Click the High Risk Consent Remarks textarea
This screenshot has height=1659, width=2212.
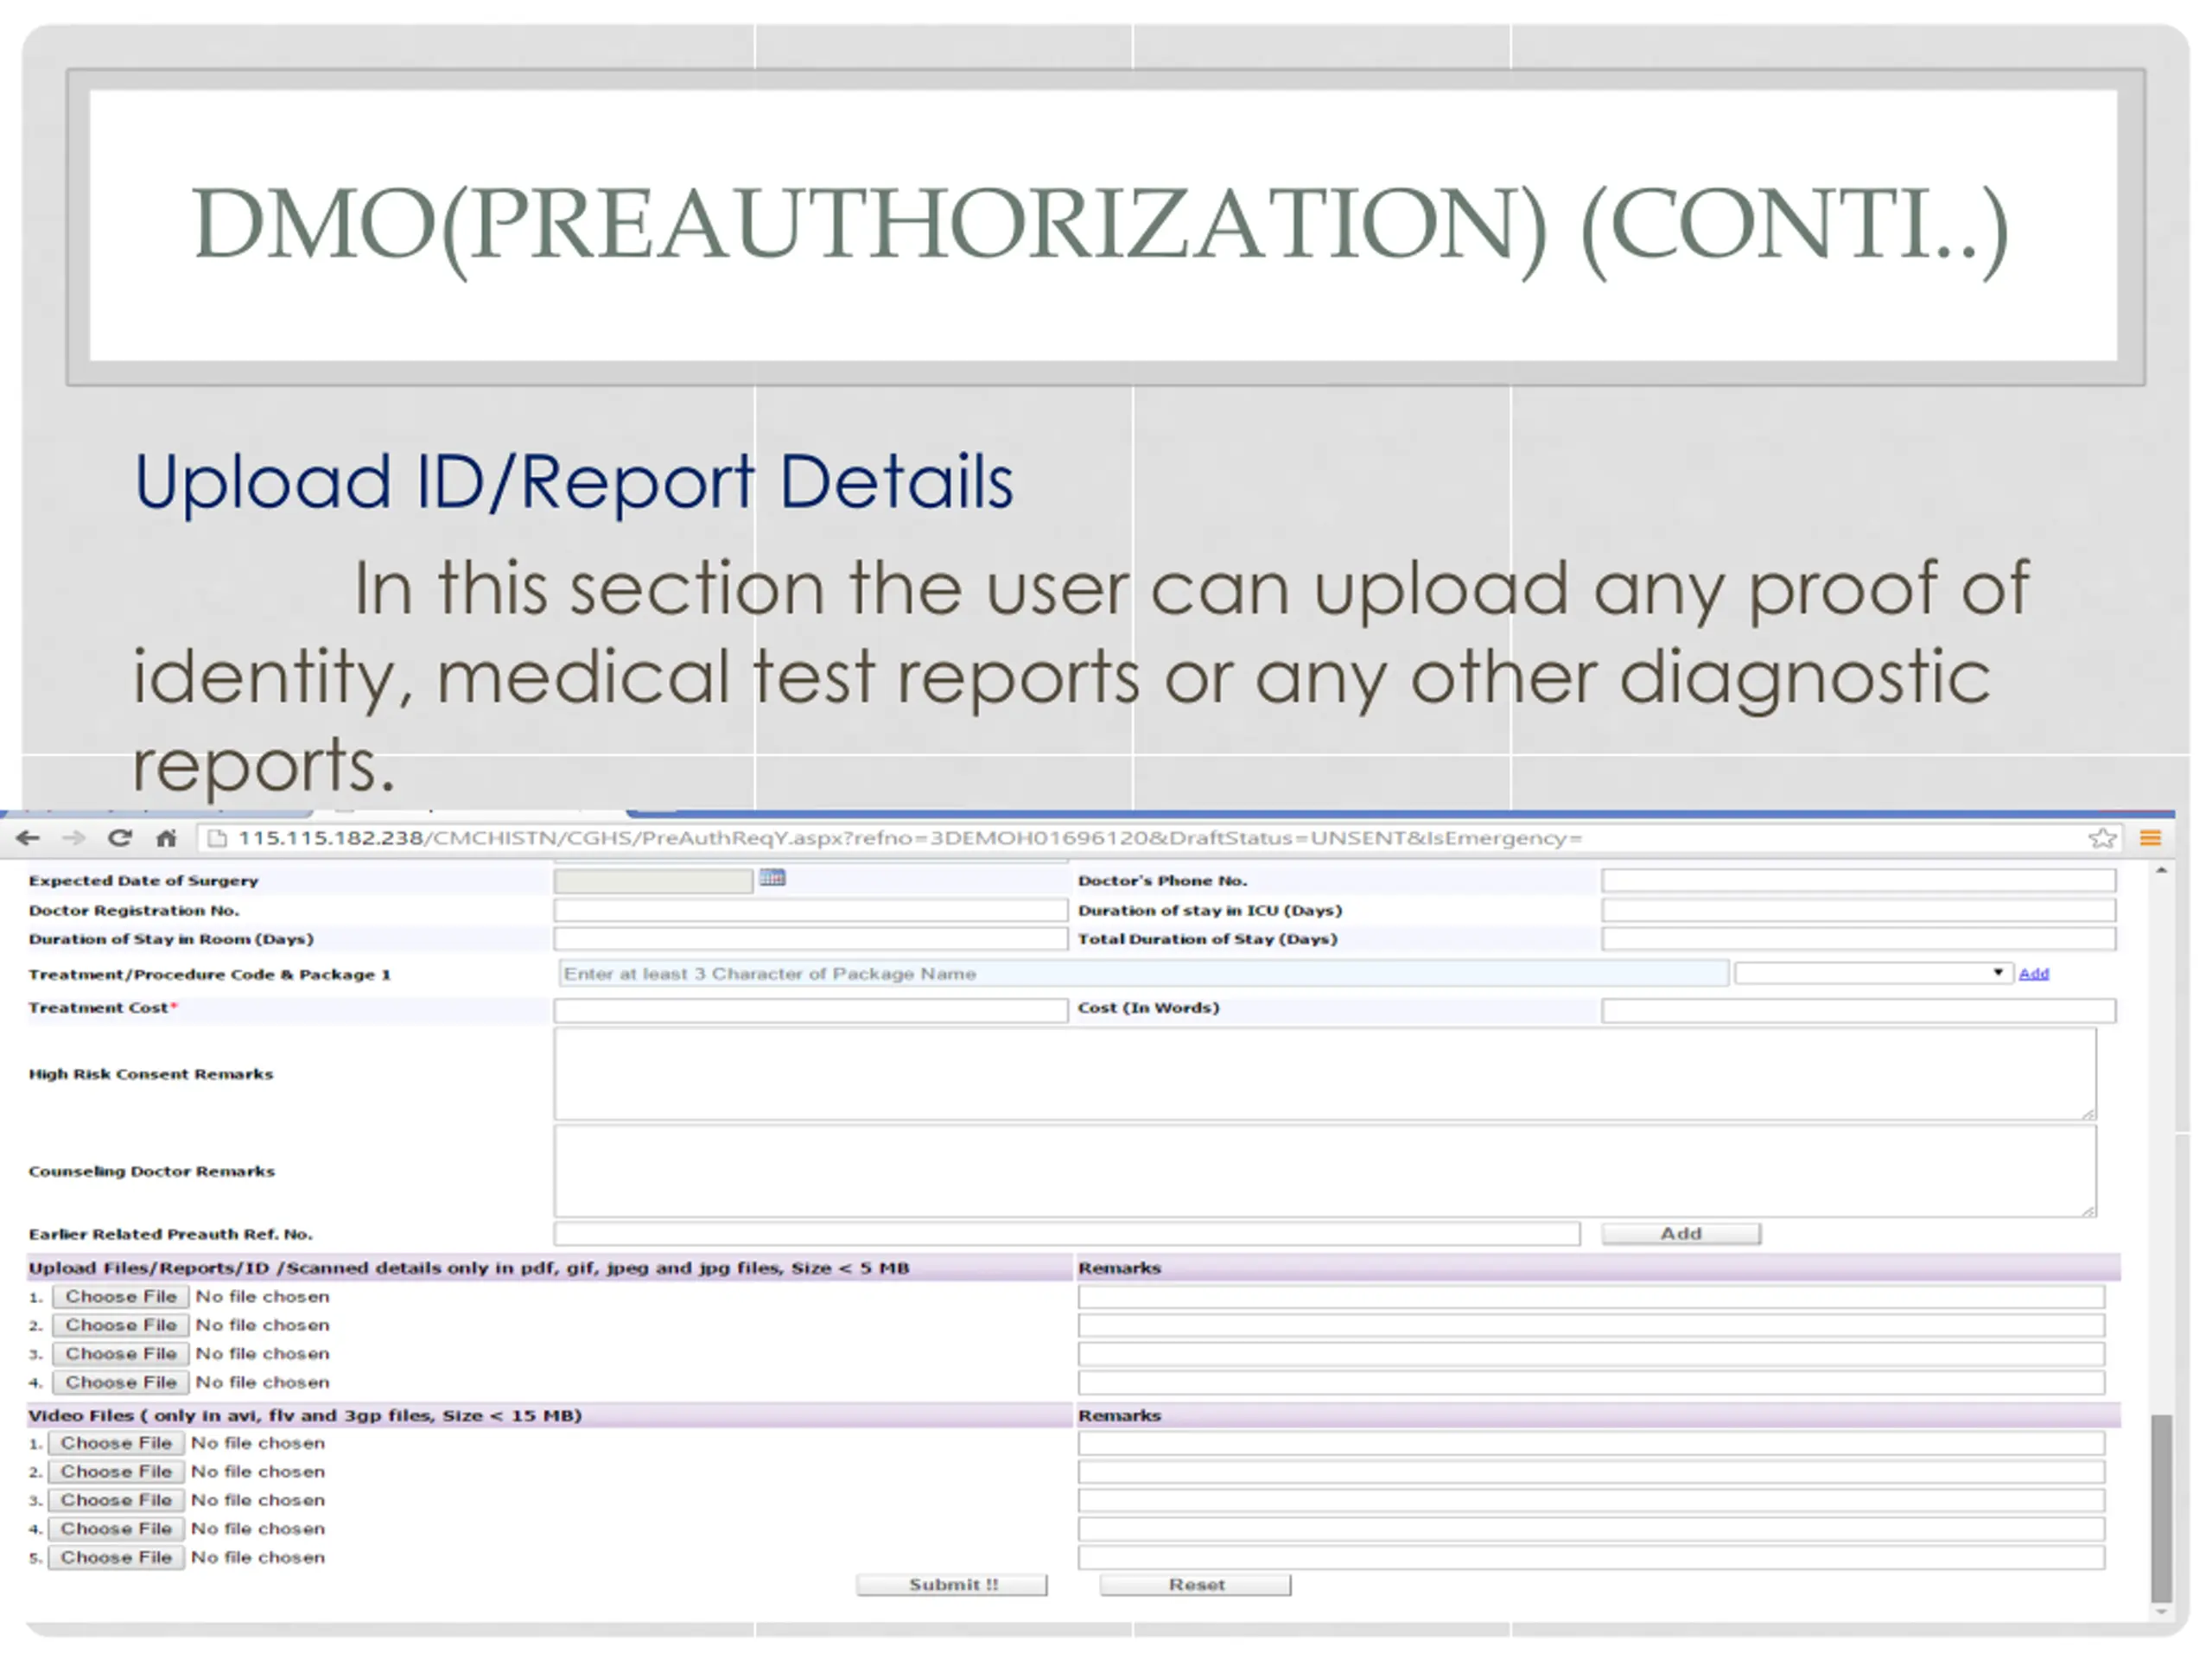(1325, 1074)
